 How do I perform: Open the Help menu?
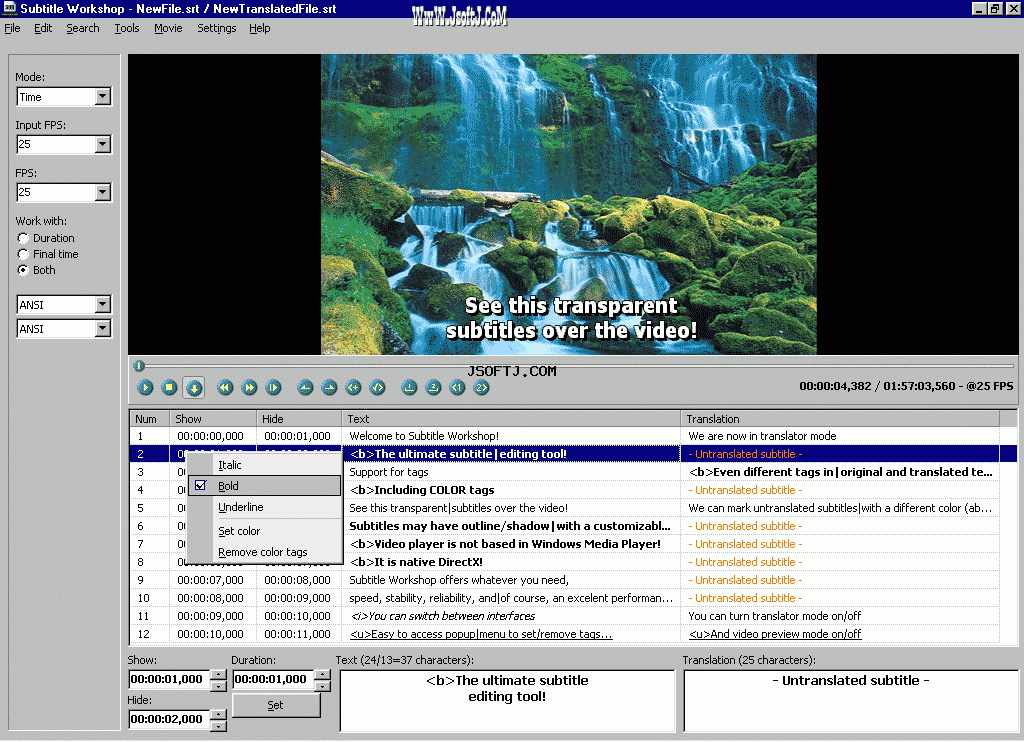coord(259,28)
